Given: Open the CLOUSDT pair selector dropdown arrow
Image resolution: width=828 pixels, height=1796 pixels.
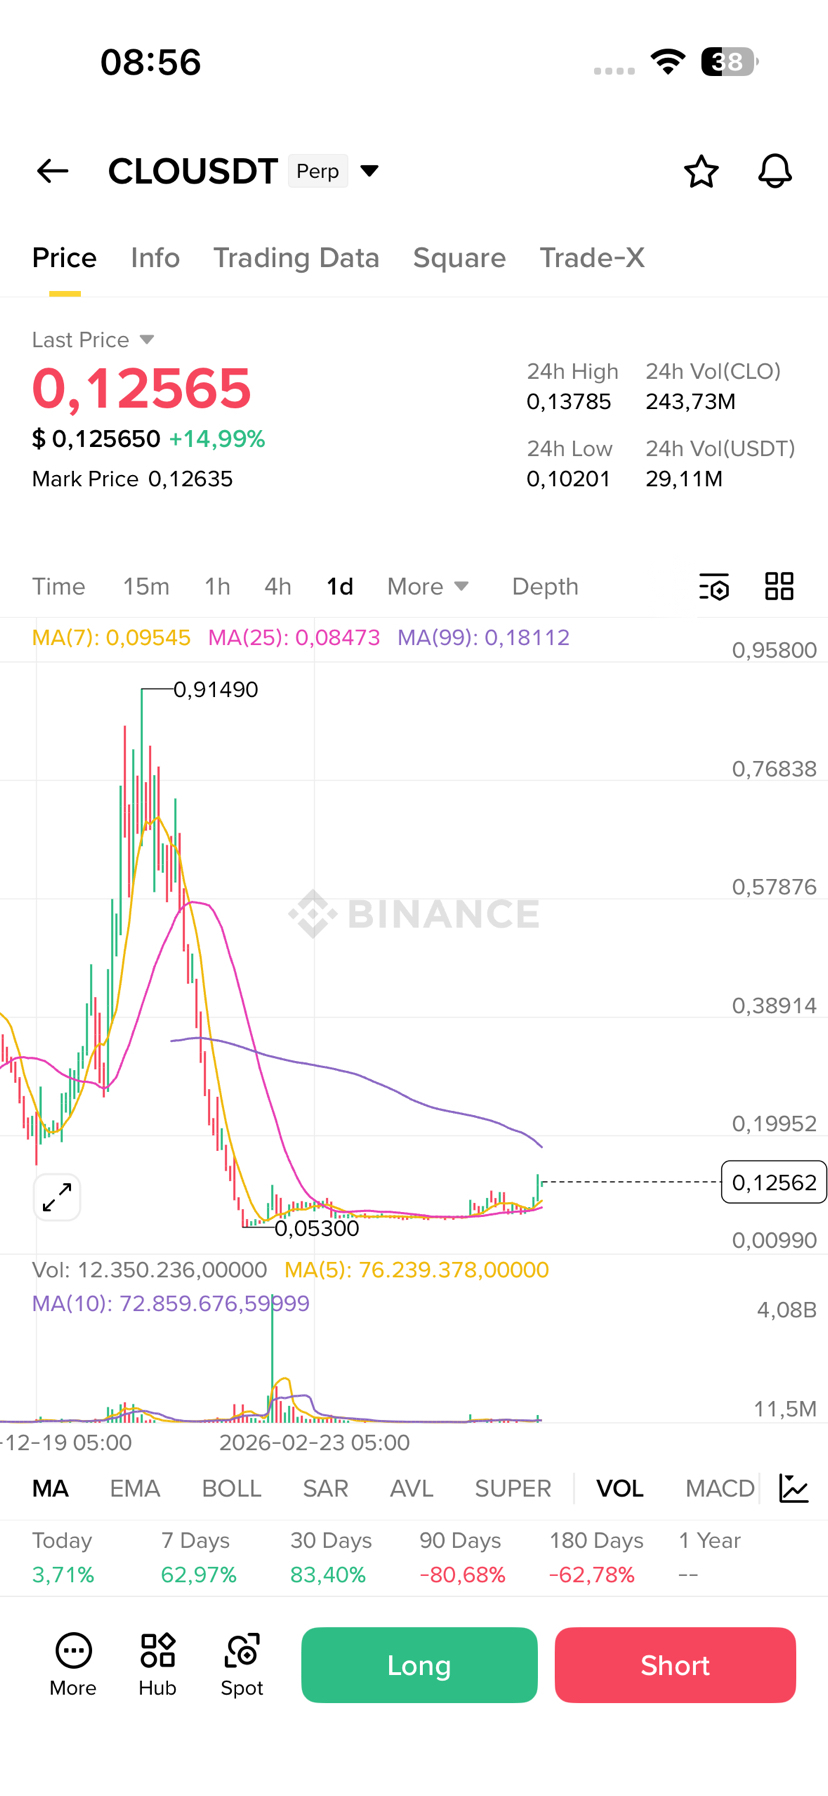Looking at the screenshot, I should pos(369,171).
